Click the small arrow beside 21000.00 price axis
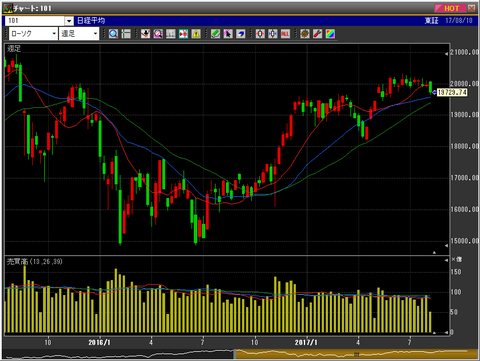 (446, 54)
